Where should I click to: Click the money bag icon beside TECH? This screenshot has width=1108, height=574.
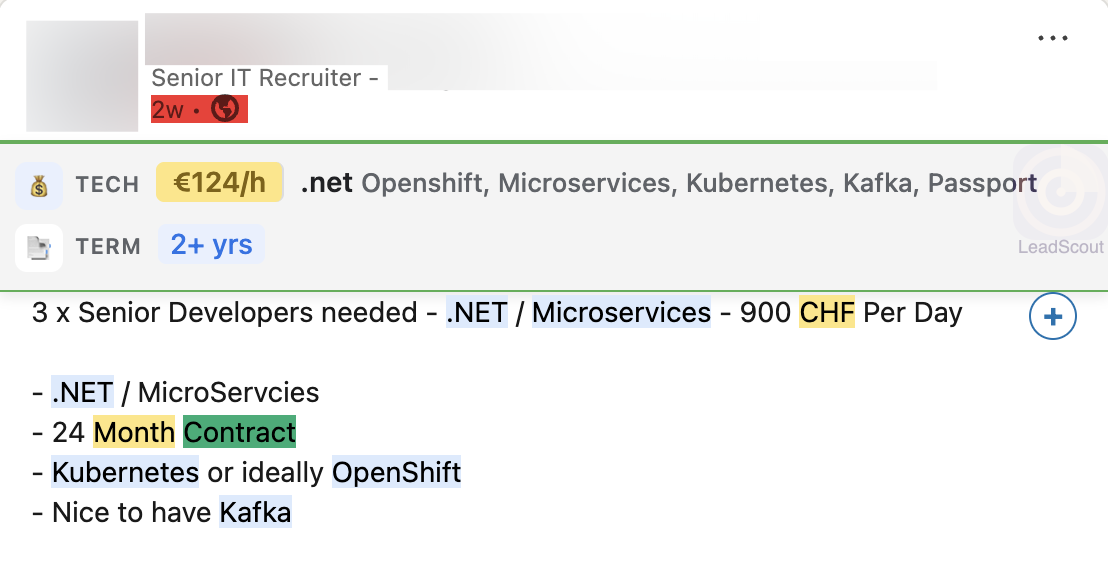pyautogui.click(x=39, y=185)
